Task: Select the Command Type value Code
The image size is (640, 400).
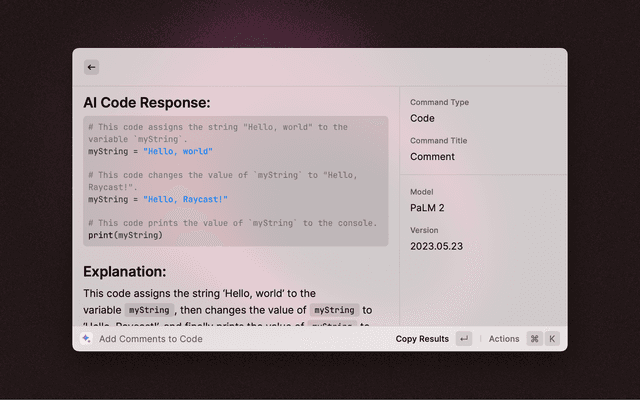Action: point(422,118)
